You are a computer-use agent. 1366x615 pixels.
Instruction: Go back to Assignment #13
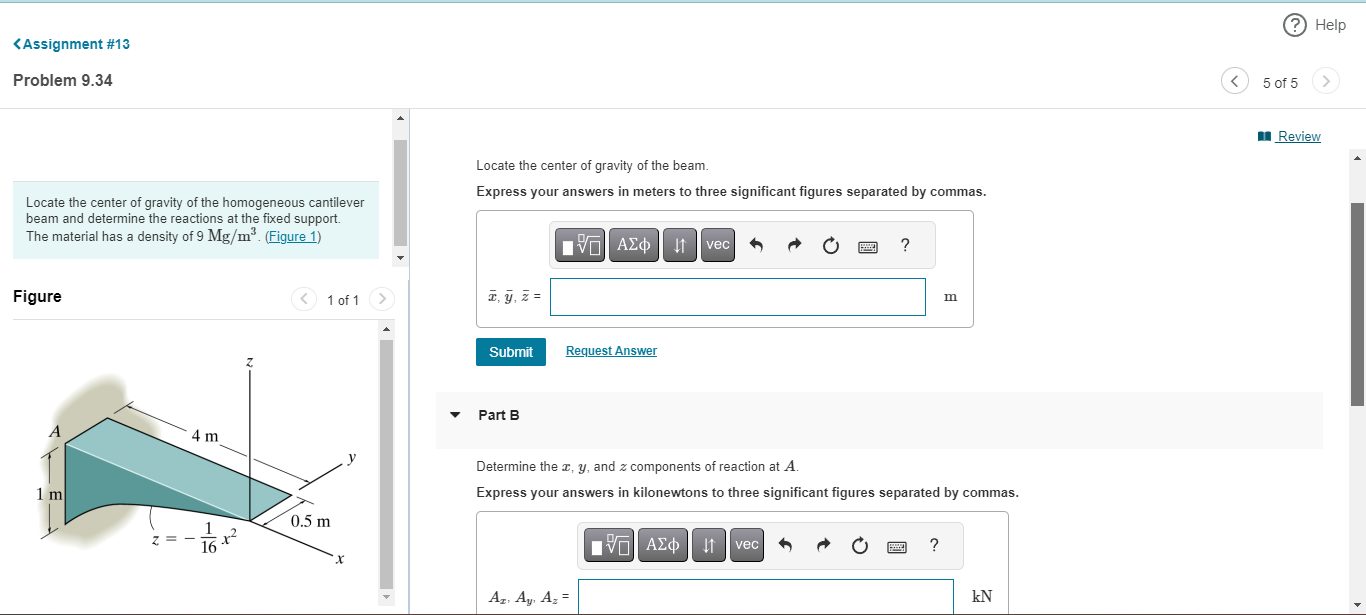[x=71, y=44]
